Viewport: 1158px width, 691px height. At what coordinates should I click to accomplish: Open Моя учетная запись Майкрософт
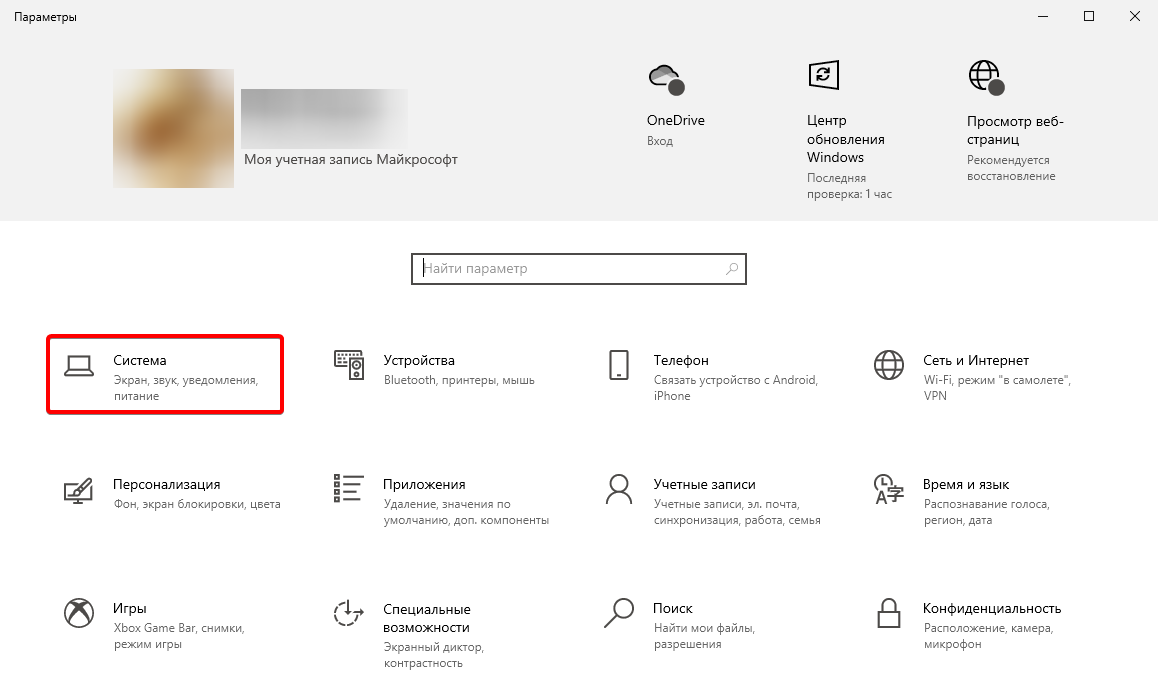(x=350, y=158)
